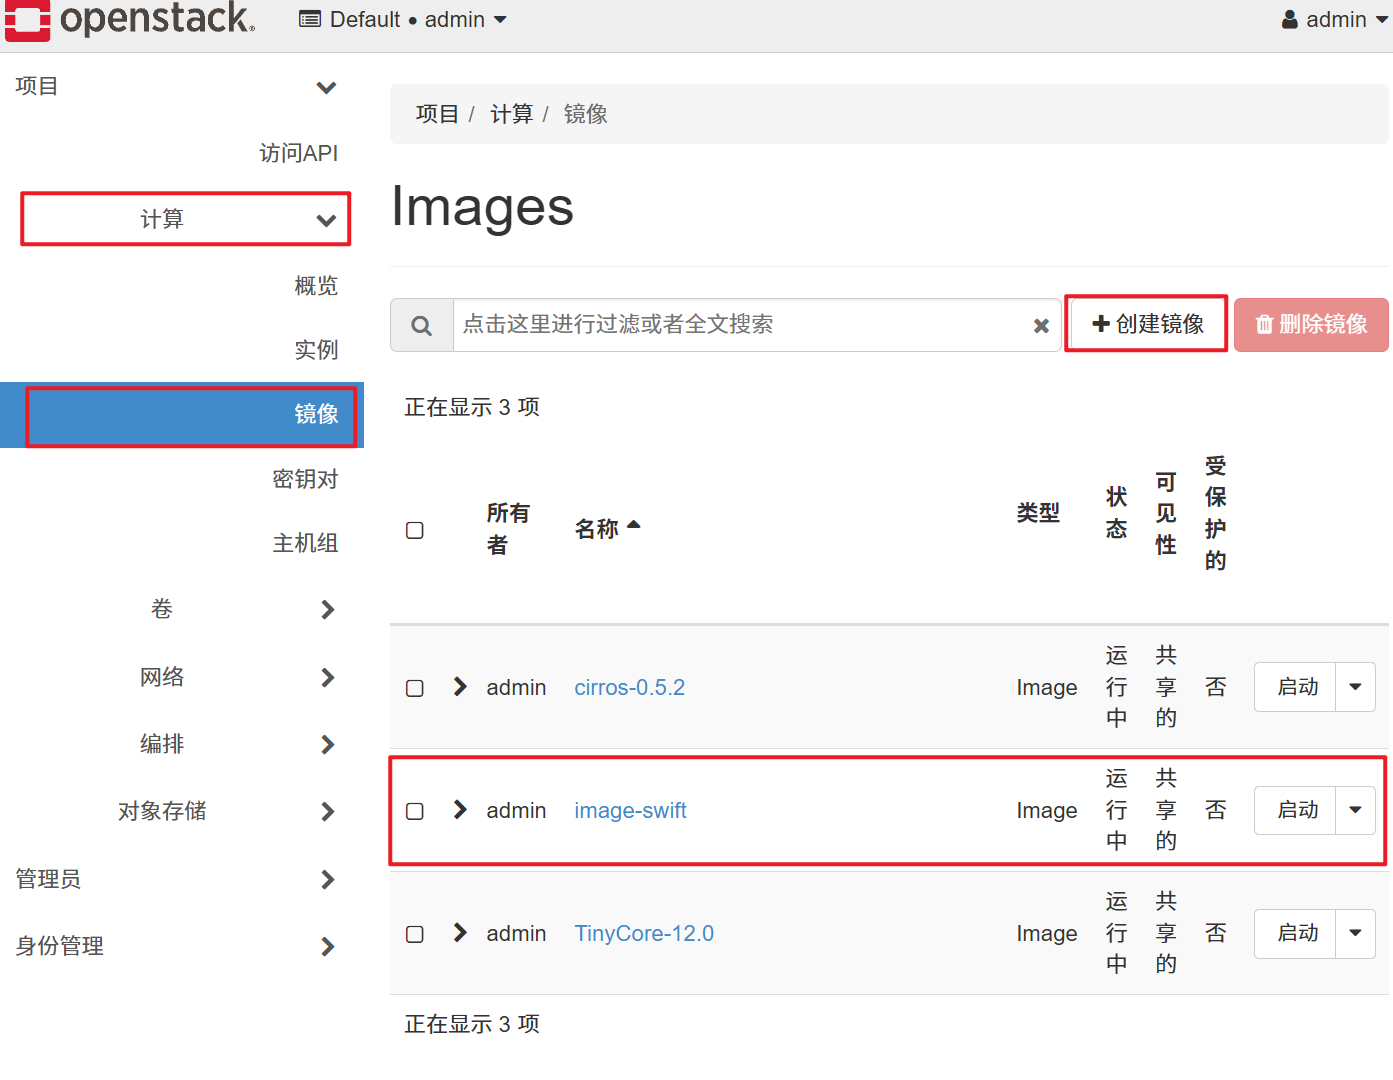Click the 所有者 column header
The width and height of the screenshot is (1393, 1080).
coord(508,529)
